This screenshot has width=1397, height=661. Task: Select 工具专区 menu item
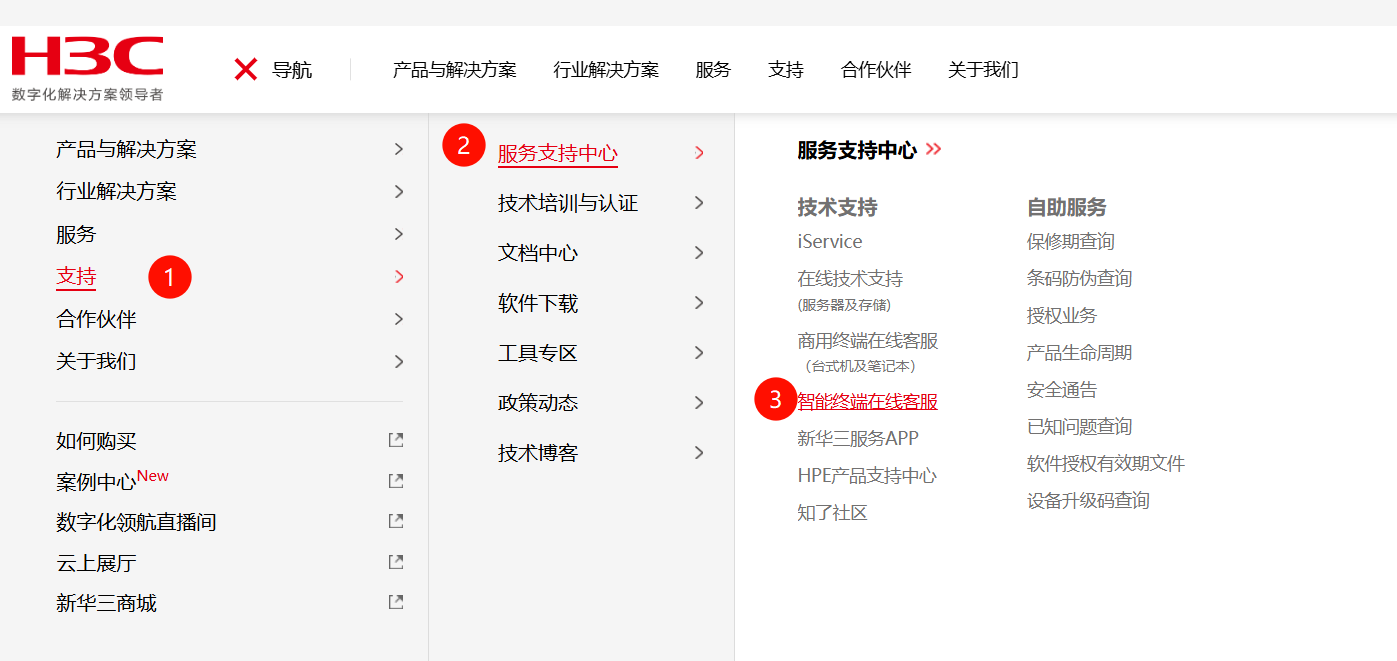[538, 353]
